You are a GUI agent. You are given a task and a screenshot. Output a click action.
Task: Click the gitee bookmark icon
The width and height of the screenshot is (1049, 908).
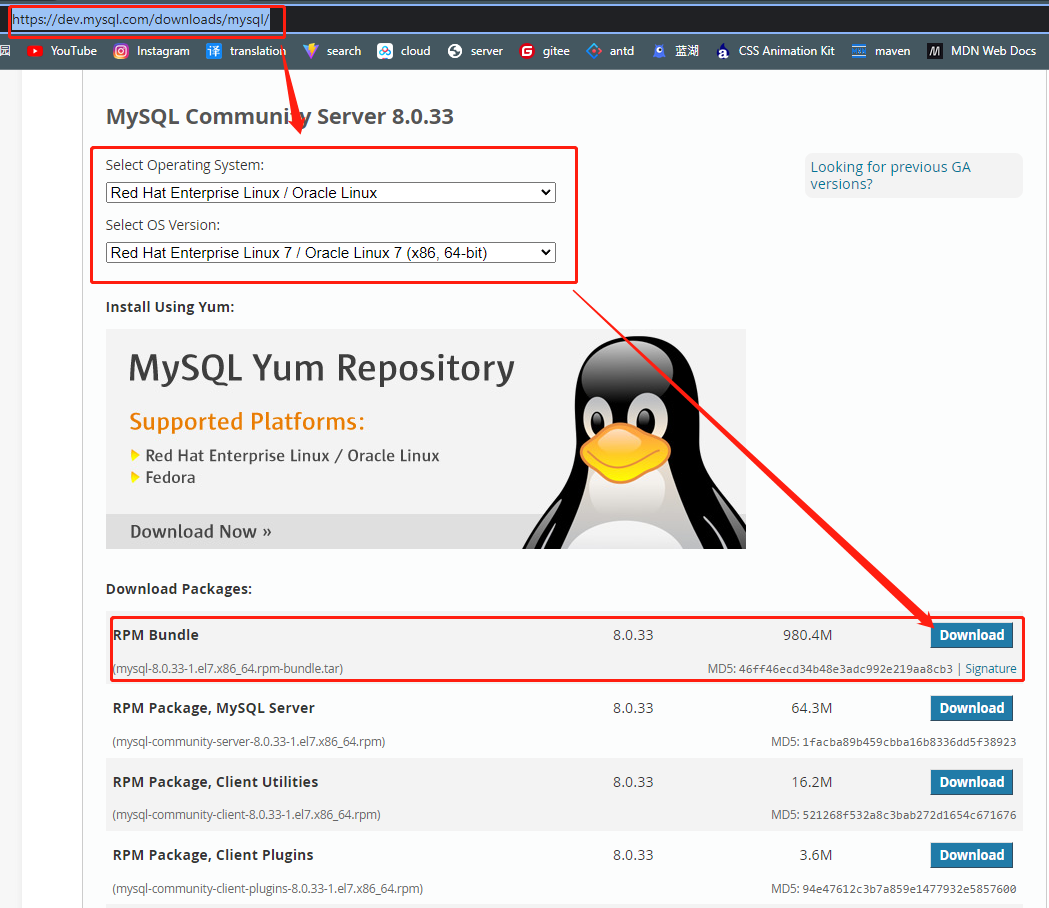[x=527, y=51]
